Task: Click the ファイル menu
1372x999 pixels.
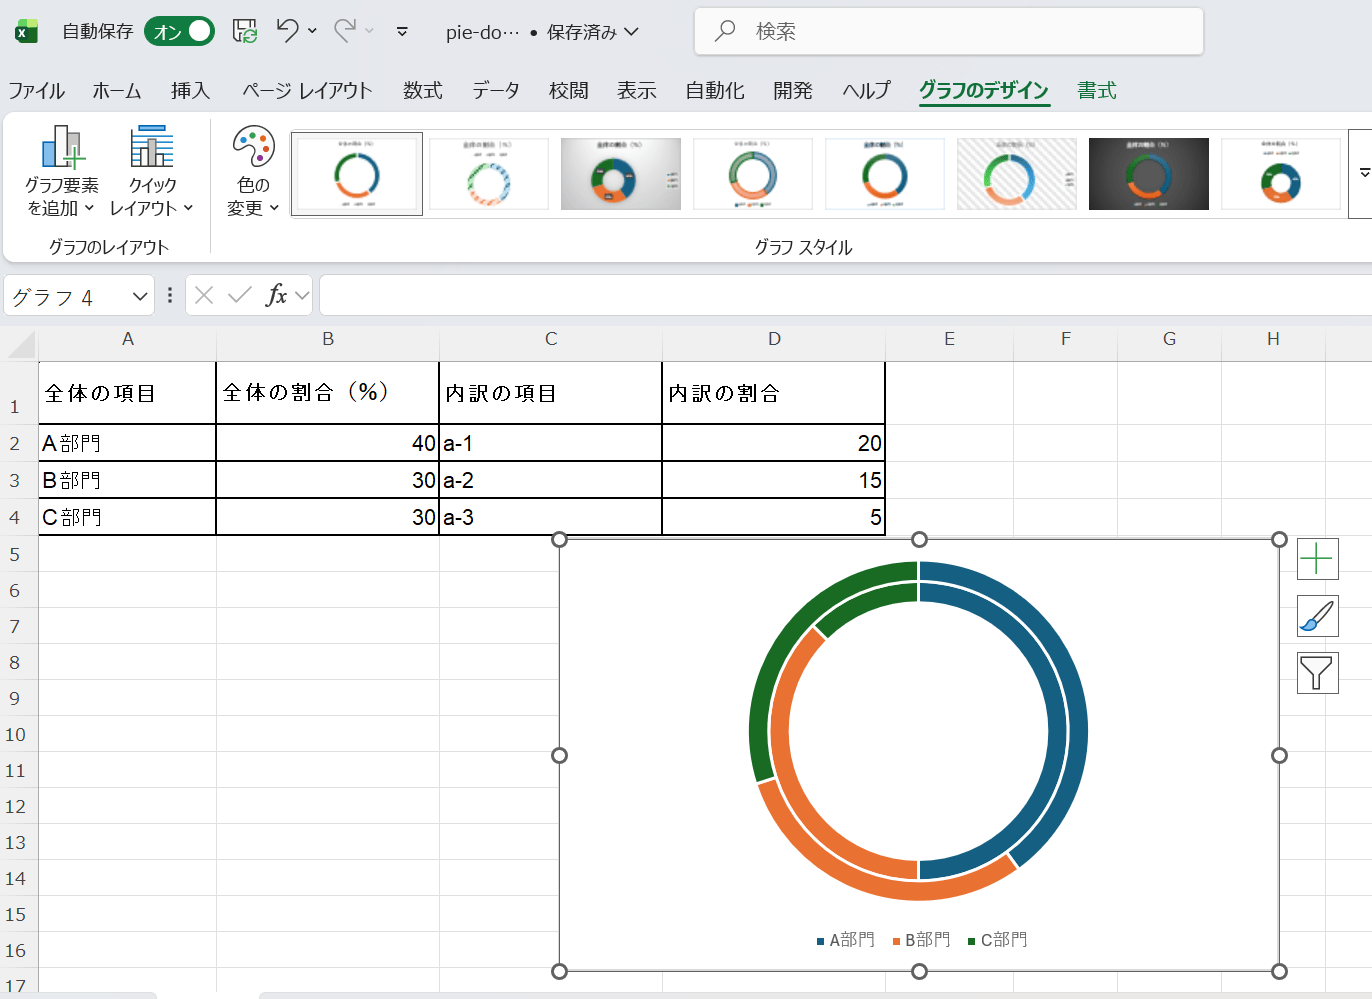Action: (x=36, y=90)
